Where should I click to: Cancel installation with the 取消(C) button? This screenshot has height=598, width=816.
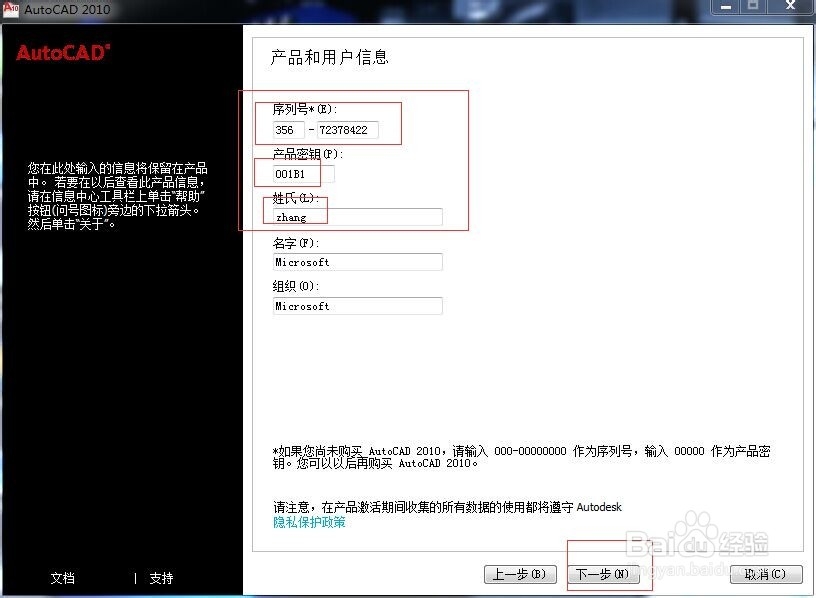point(766,574)
